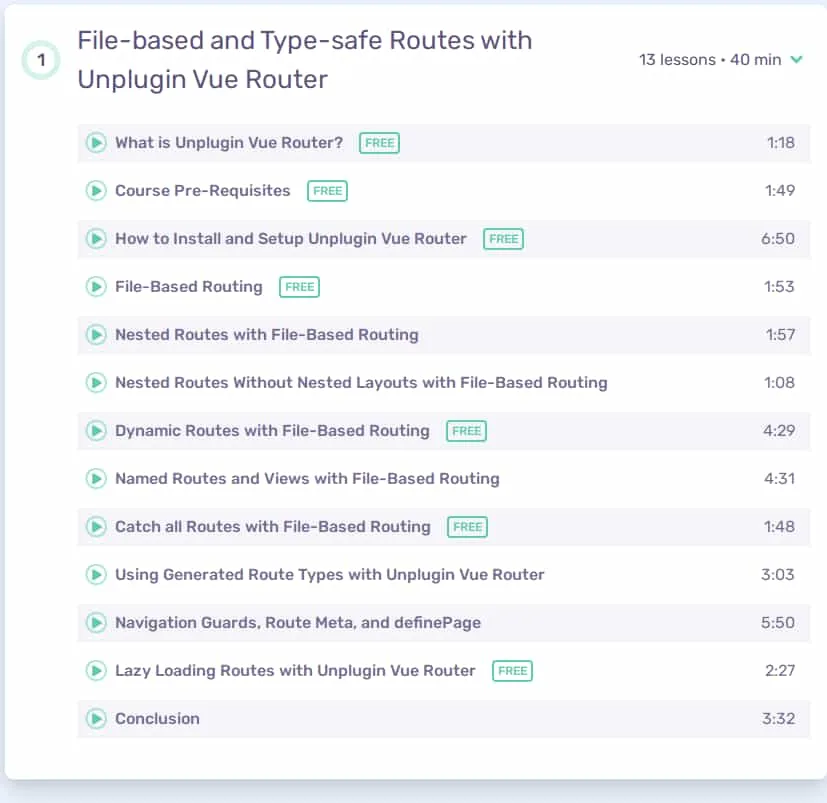The width and height of the screenshot is (827, 803).
Task: Click play icon beside Lazy Loading Routes
Action: point(96,671)
